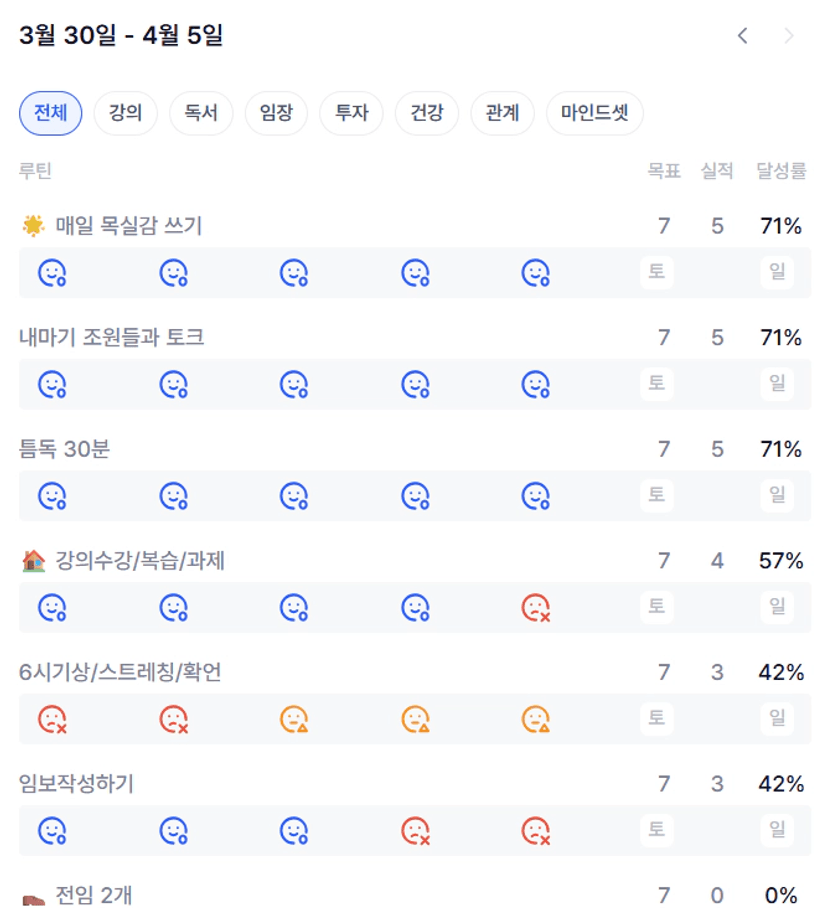Click first red face for 6시기상/스트레칭/확언
Viewport: 827px width, 908px height.
[52, 719]
